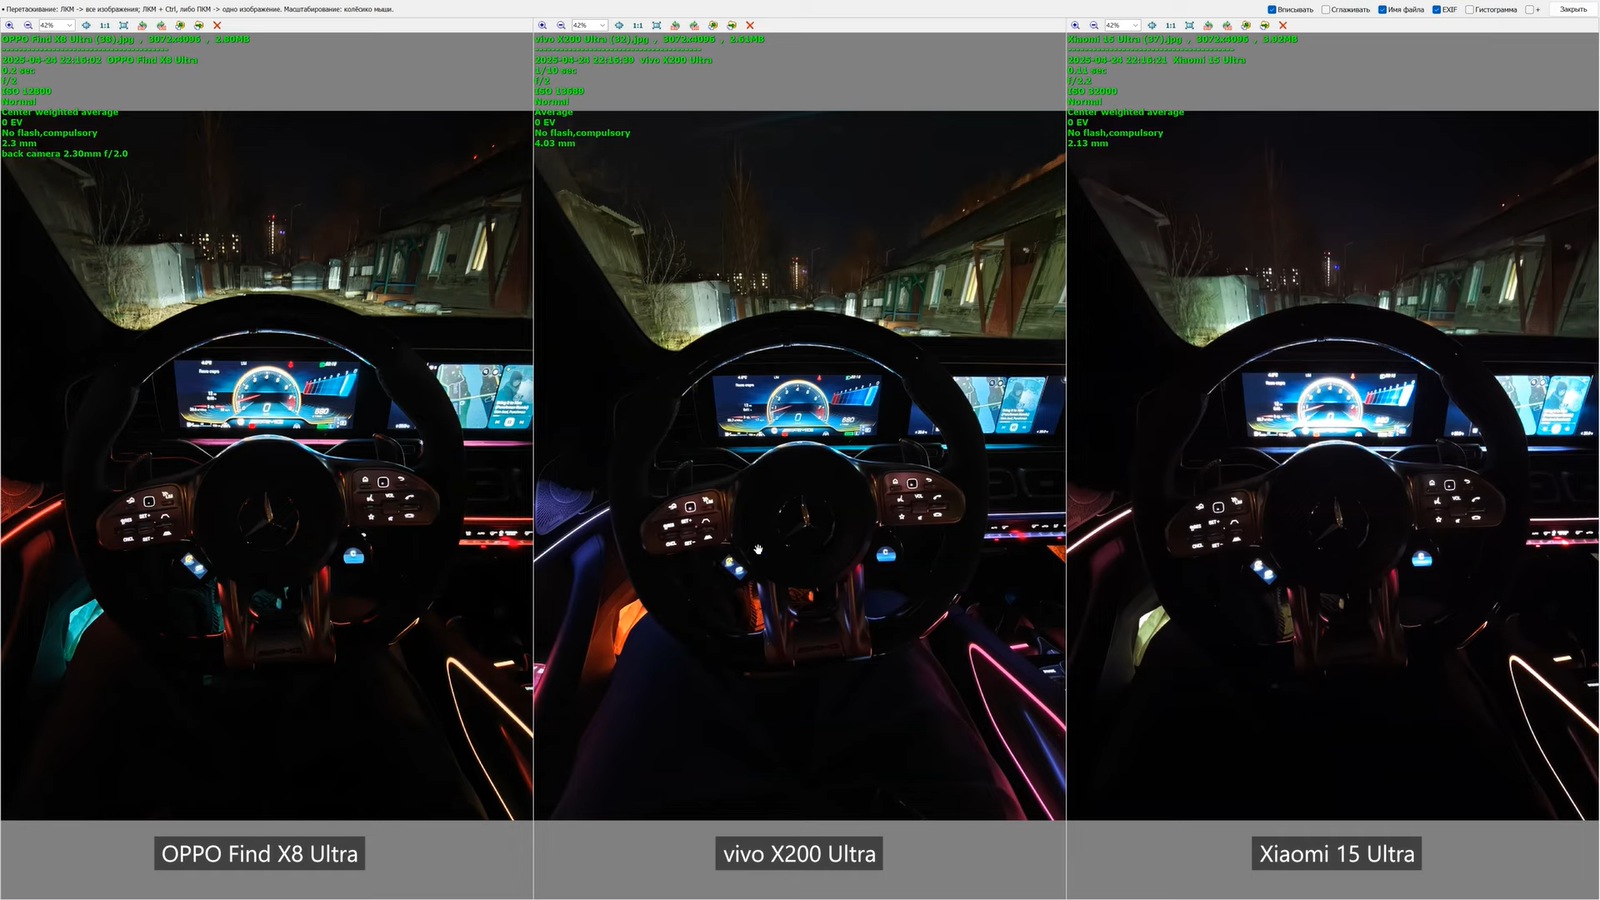Click the fit-frame icon in the Xiaomi panel toolbar

pos(1190,25)
